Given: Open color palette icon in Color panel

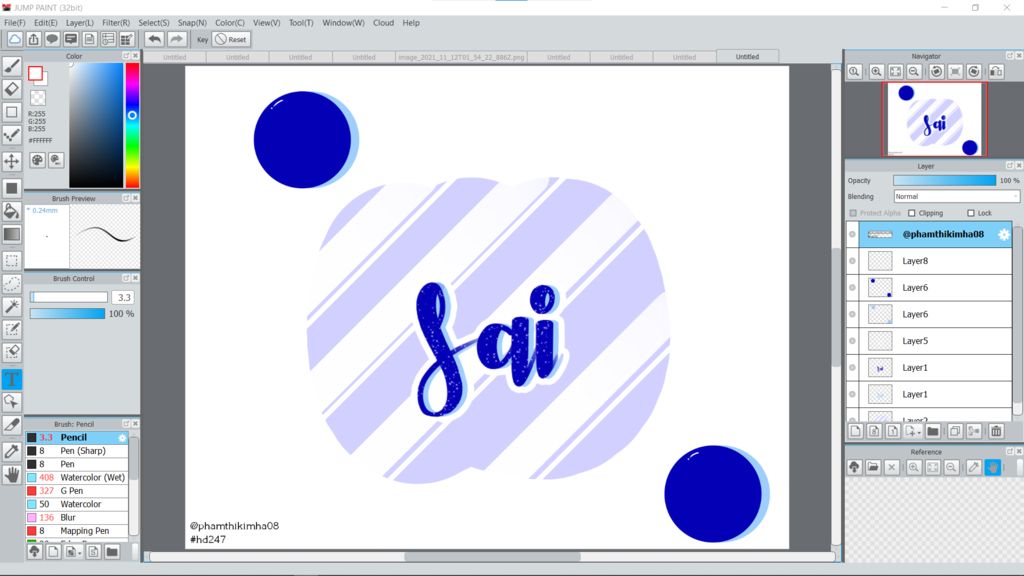Looking at the screenshot, I should (x=37, y=160).
